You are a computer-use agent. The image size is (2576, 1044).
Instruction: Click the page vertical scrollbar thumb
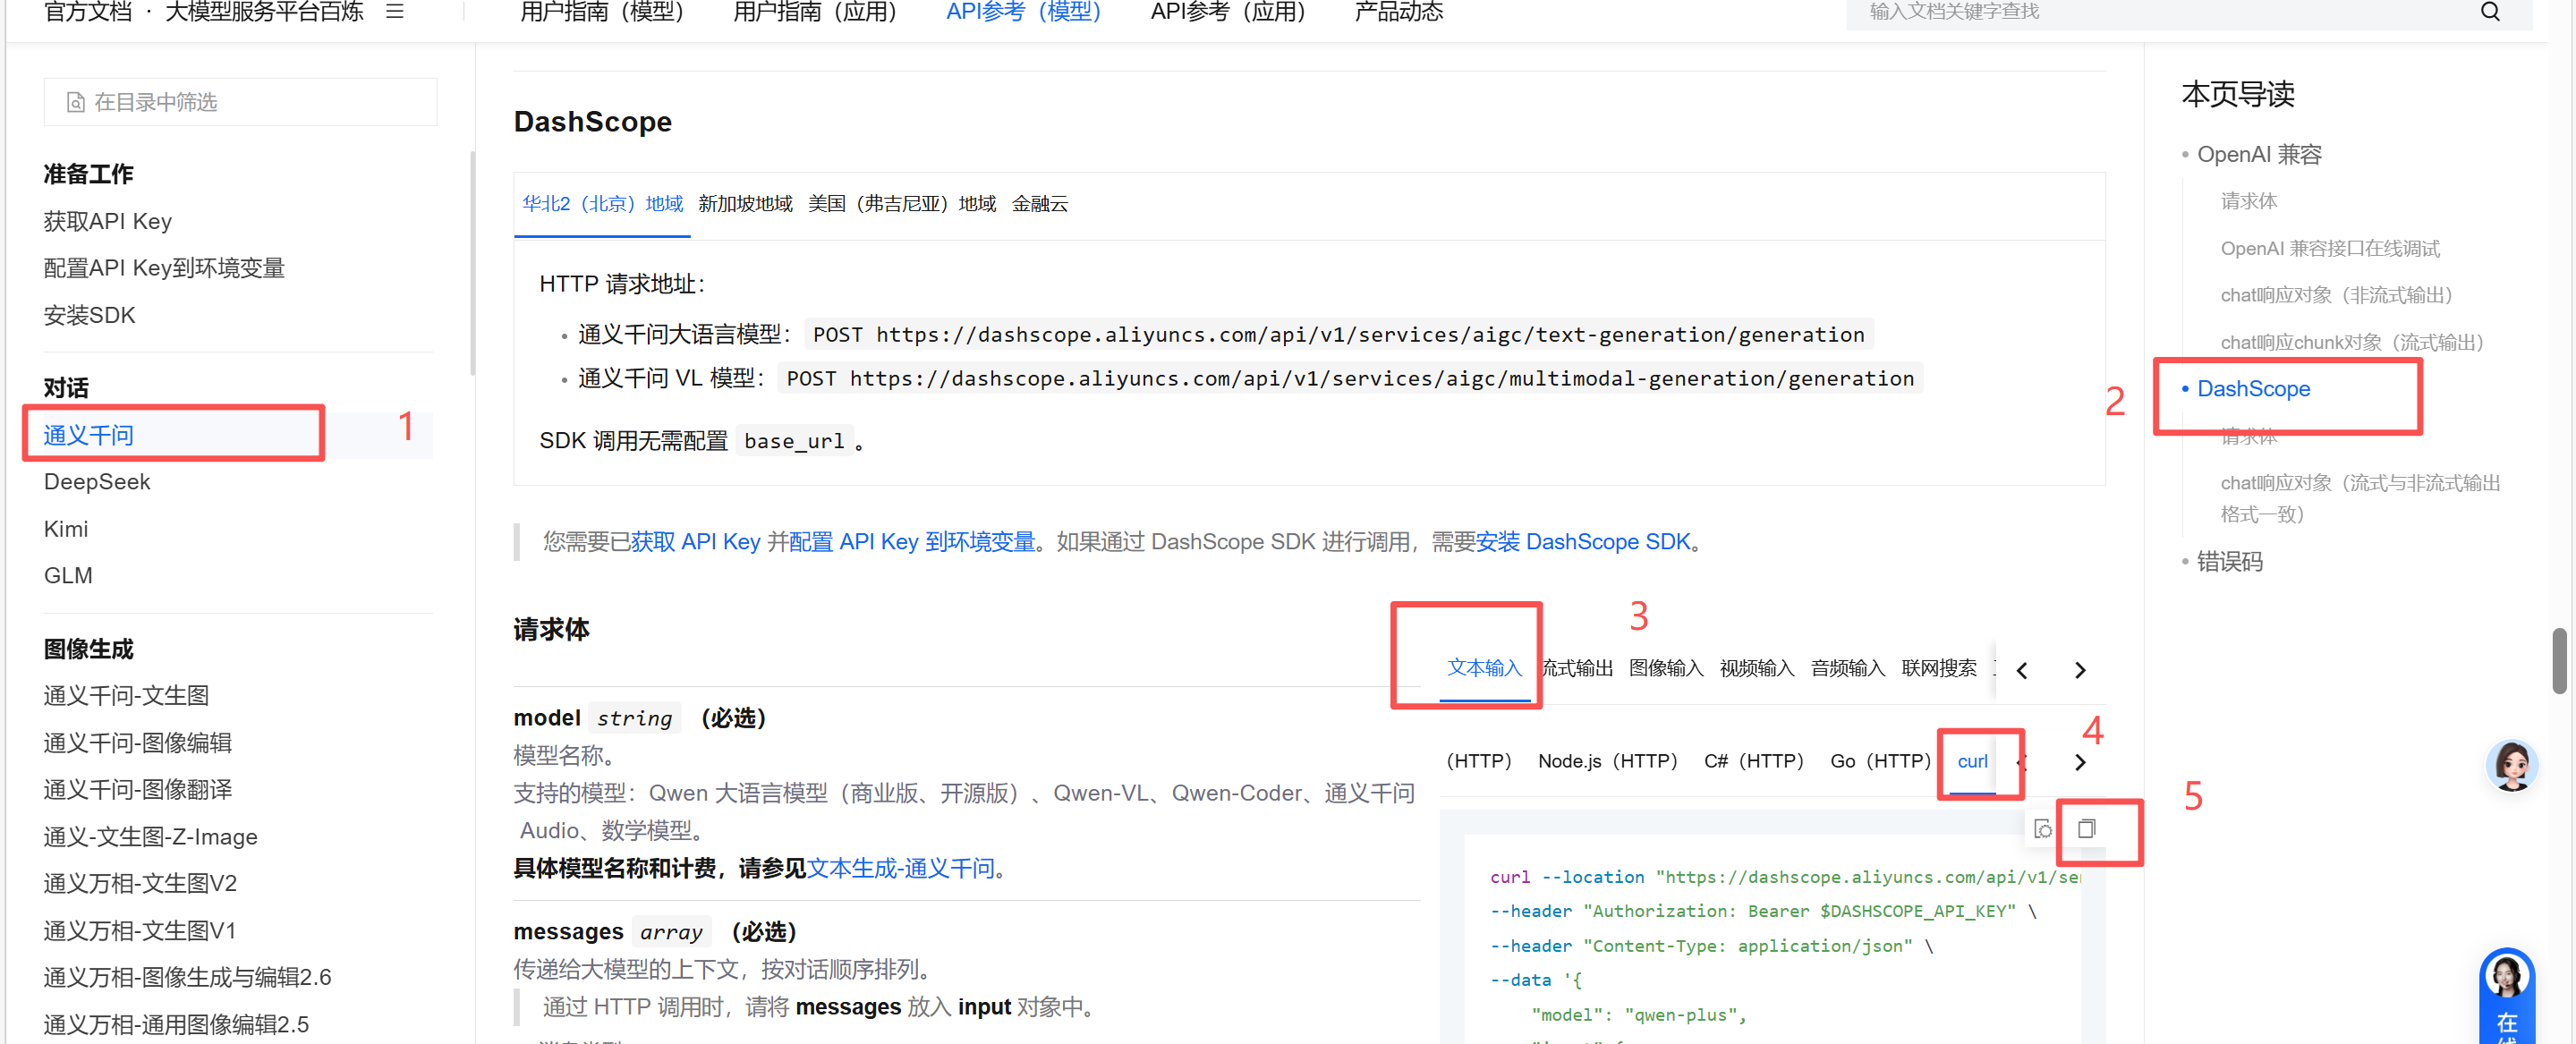[x=2558, y=660]
